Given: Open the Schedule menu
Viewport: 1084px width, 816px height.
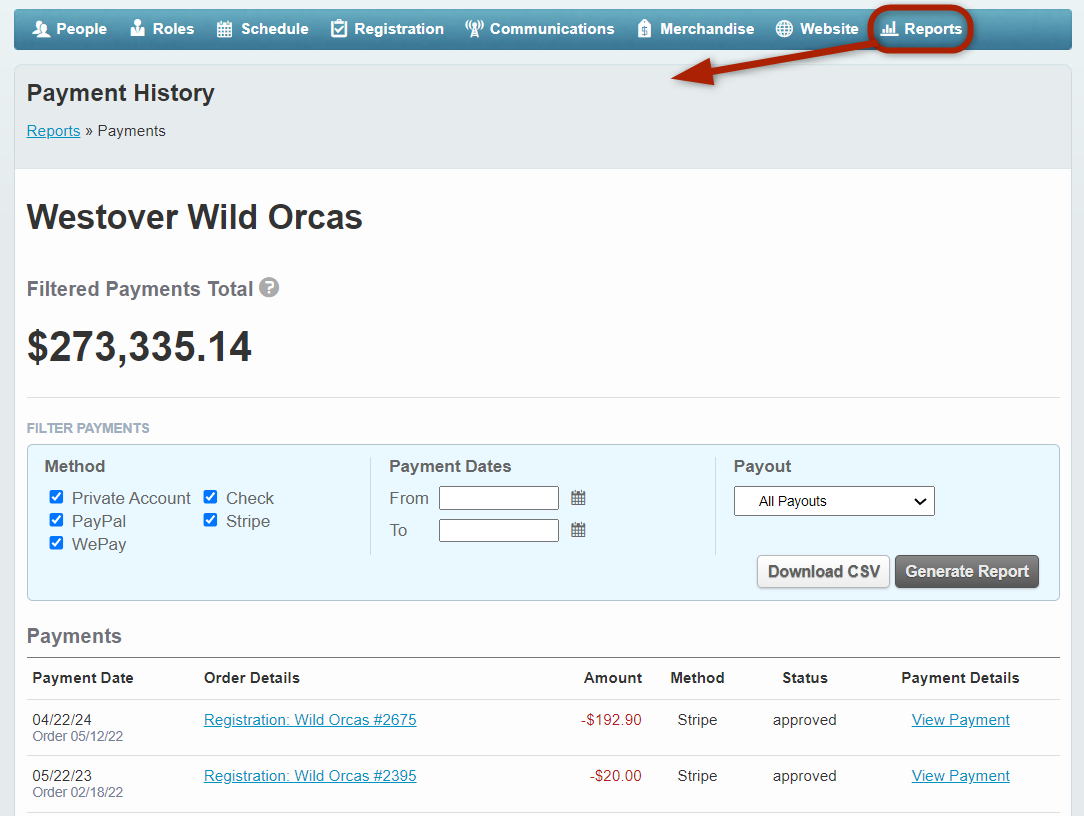Looking at the screenshot, I should tap(263, 29).
